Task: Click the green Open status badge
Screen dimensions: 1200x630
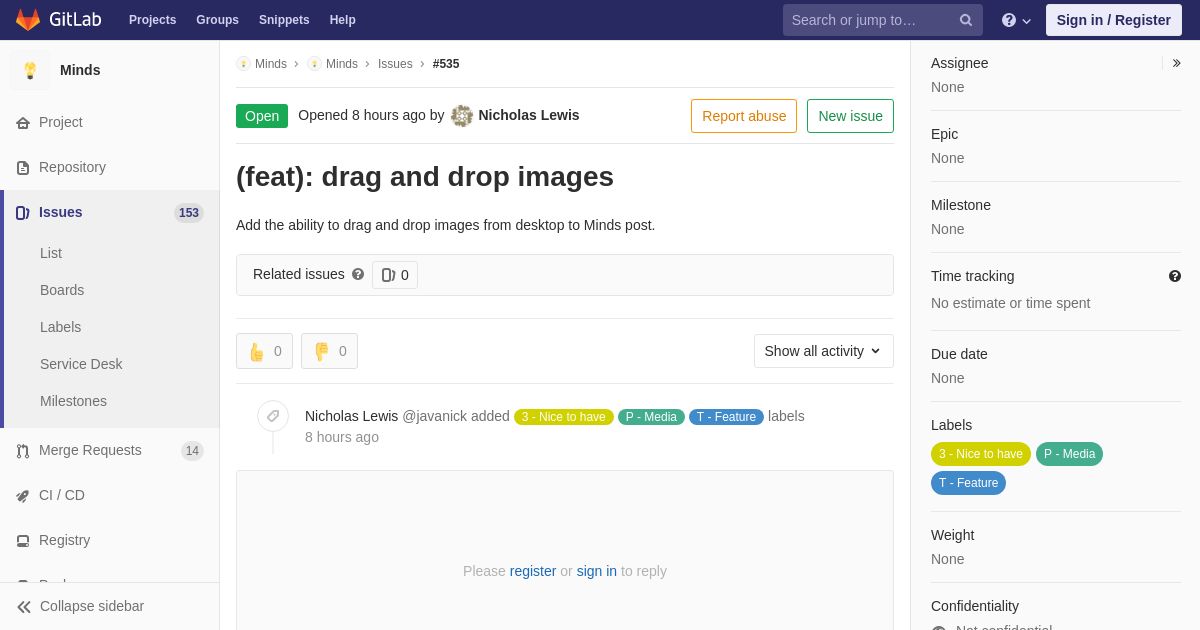Action: [262, 116]
